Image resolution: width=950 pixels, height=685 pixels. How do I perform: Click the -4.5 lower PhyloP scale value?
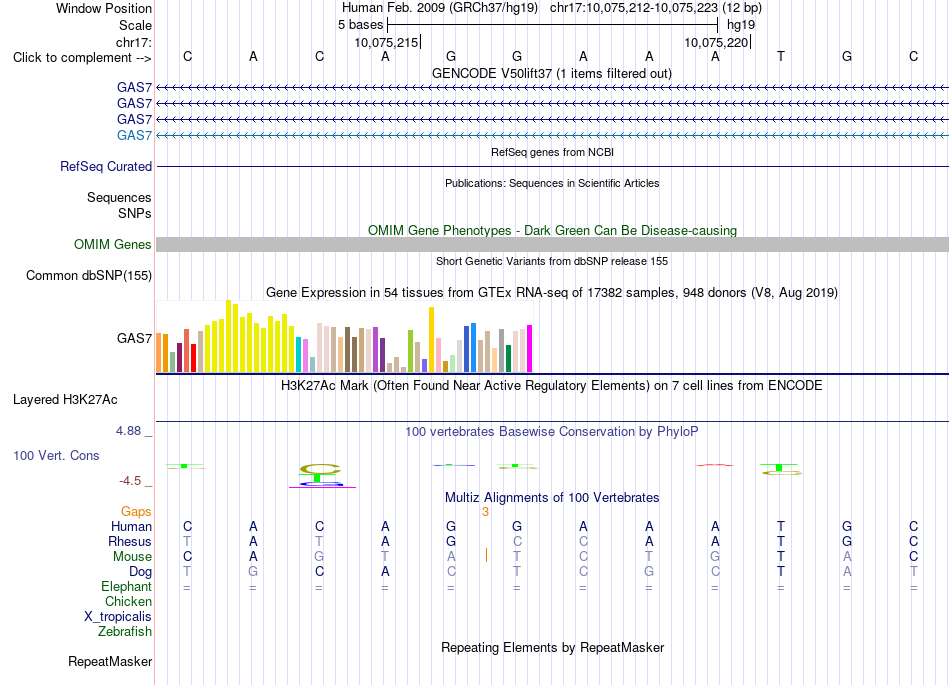(x=130, y=481)
